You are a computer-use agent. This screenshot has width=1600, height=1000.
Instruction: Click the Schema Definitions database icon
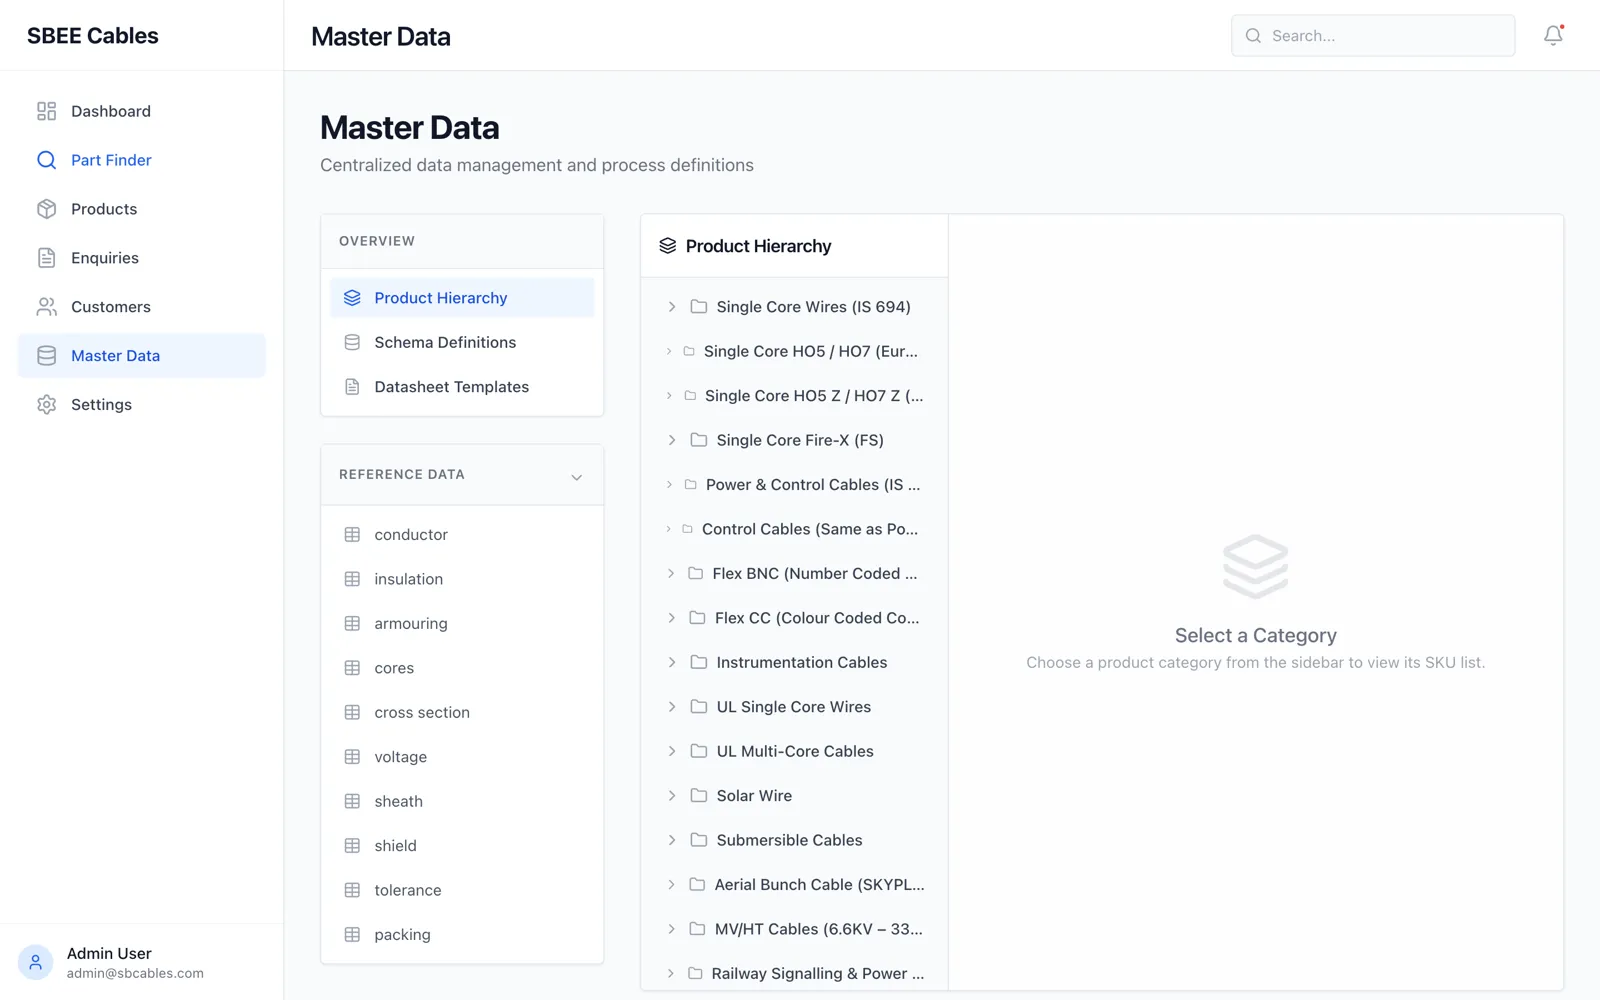352,342
